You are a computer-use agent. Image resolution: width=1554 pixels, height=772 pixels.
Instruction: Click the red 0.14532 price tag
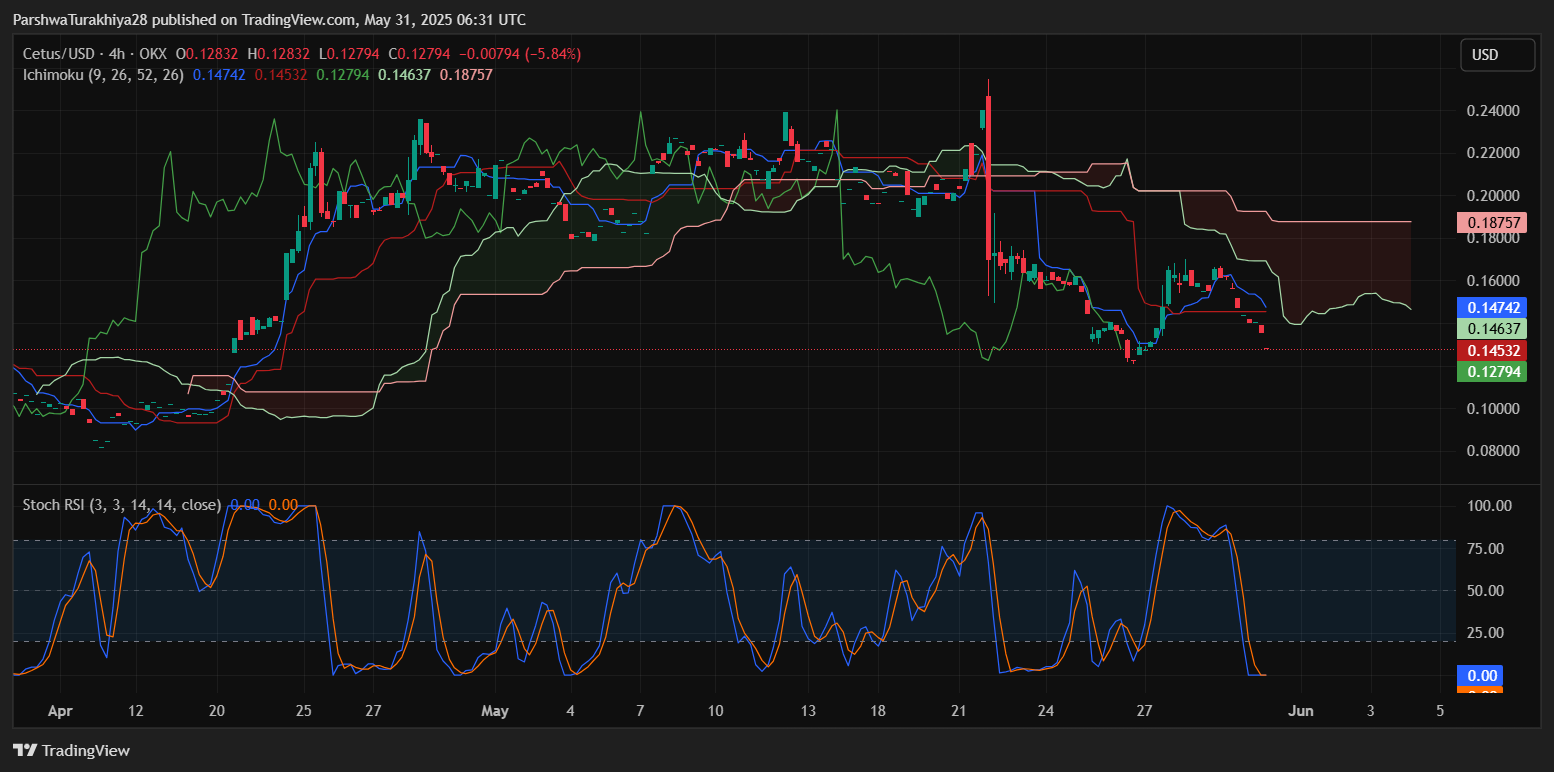point(1490,350)
